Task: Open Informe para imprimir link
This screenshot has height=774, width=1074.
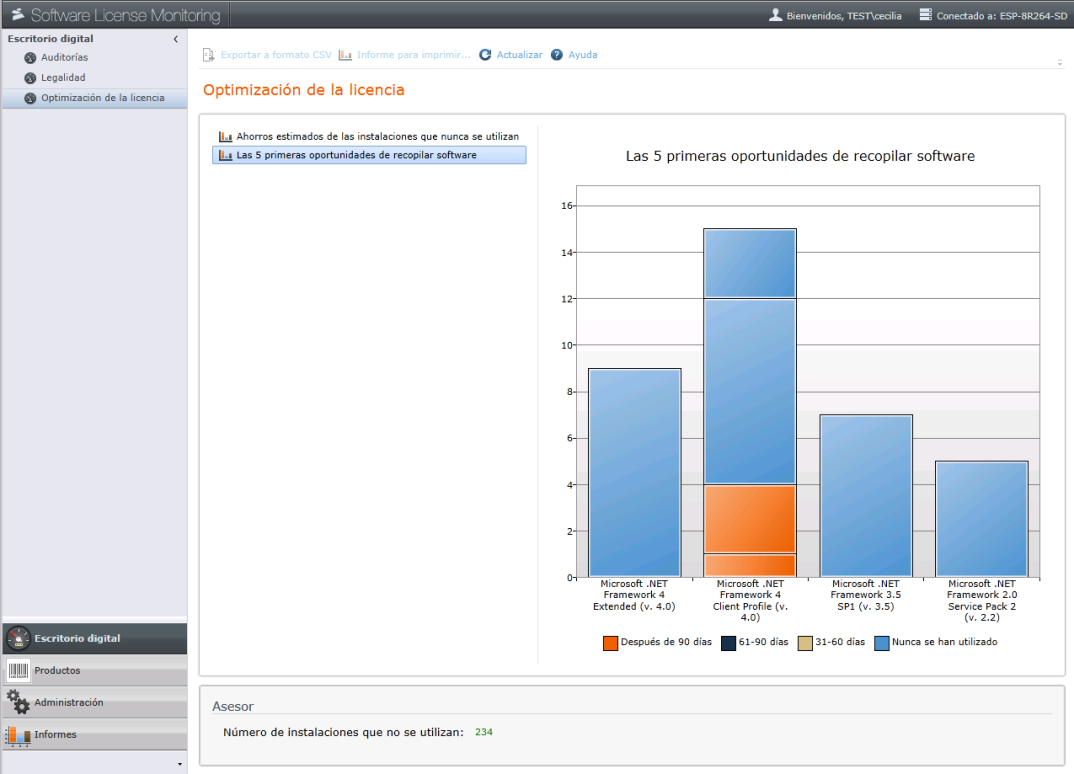Action: tap(414, 55)
